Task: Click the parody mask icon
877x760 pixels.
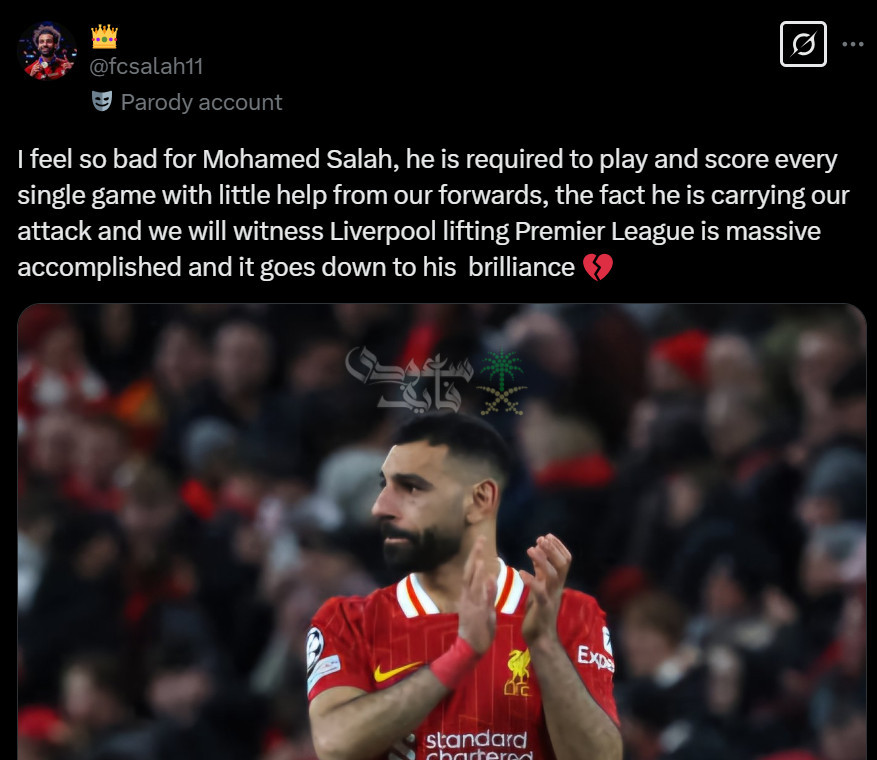Action: (x=102, y=101)
